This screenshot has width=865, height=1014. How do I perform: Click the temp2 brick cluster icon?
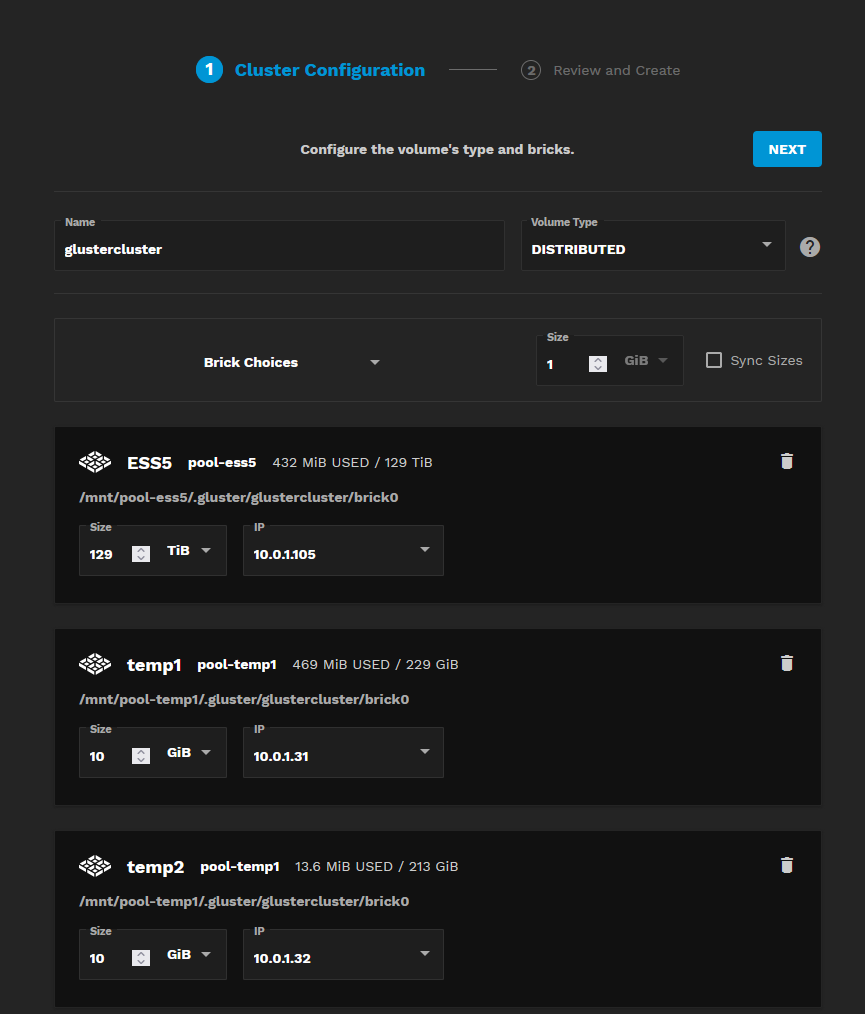pos(95,866)
